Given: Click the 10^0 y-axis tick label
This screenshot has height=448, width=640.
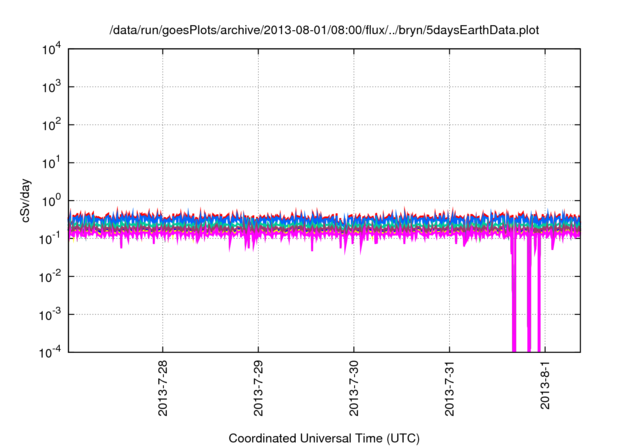Looking at the screenshot, I should pos(51,201).
